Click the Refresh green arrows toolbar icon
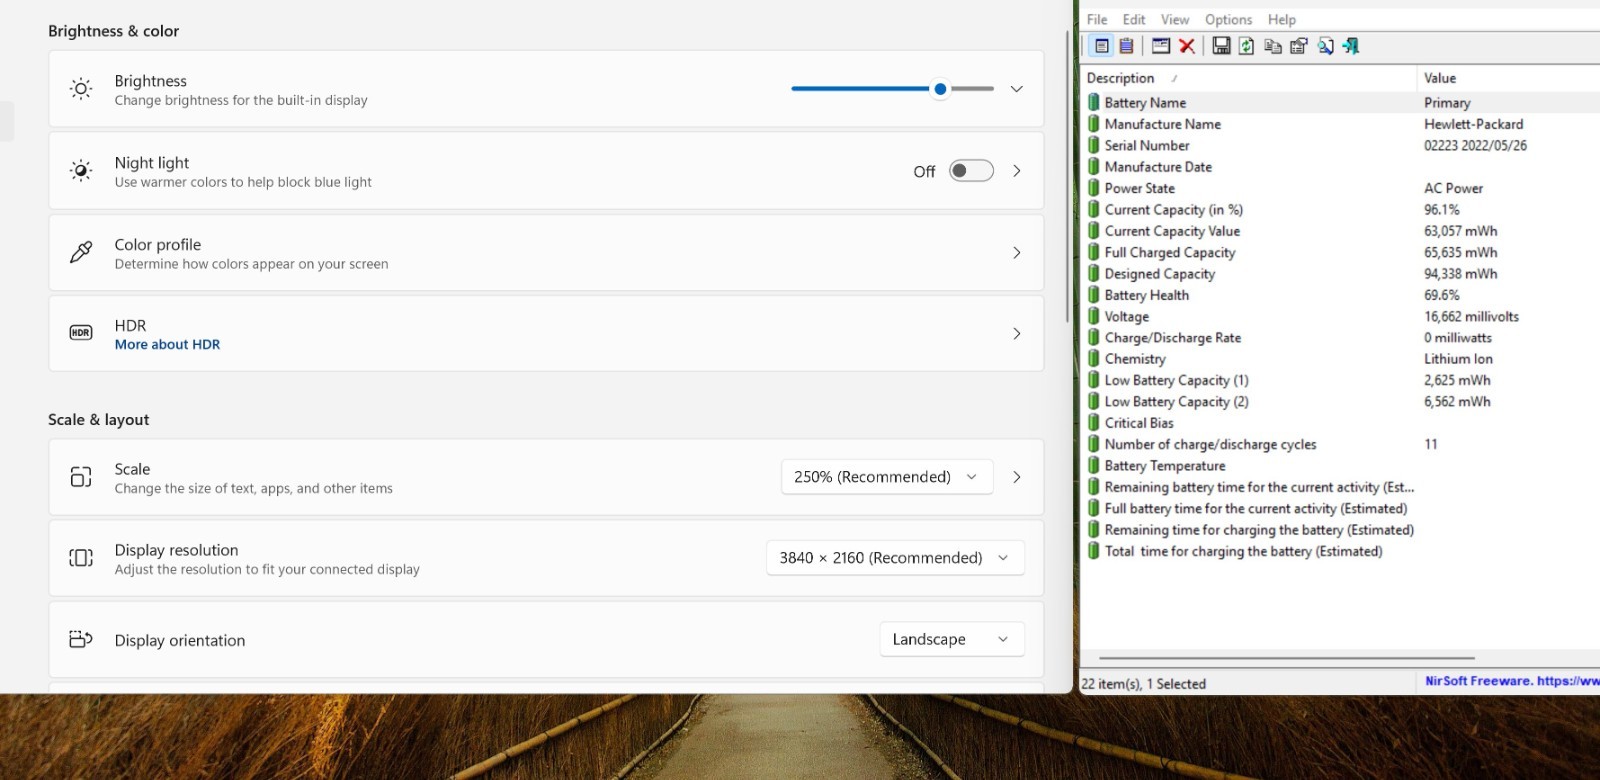The width and height of the screenshot is (1600, 780). click(1246, 46)
